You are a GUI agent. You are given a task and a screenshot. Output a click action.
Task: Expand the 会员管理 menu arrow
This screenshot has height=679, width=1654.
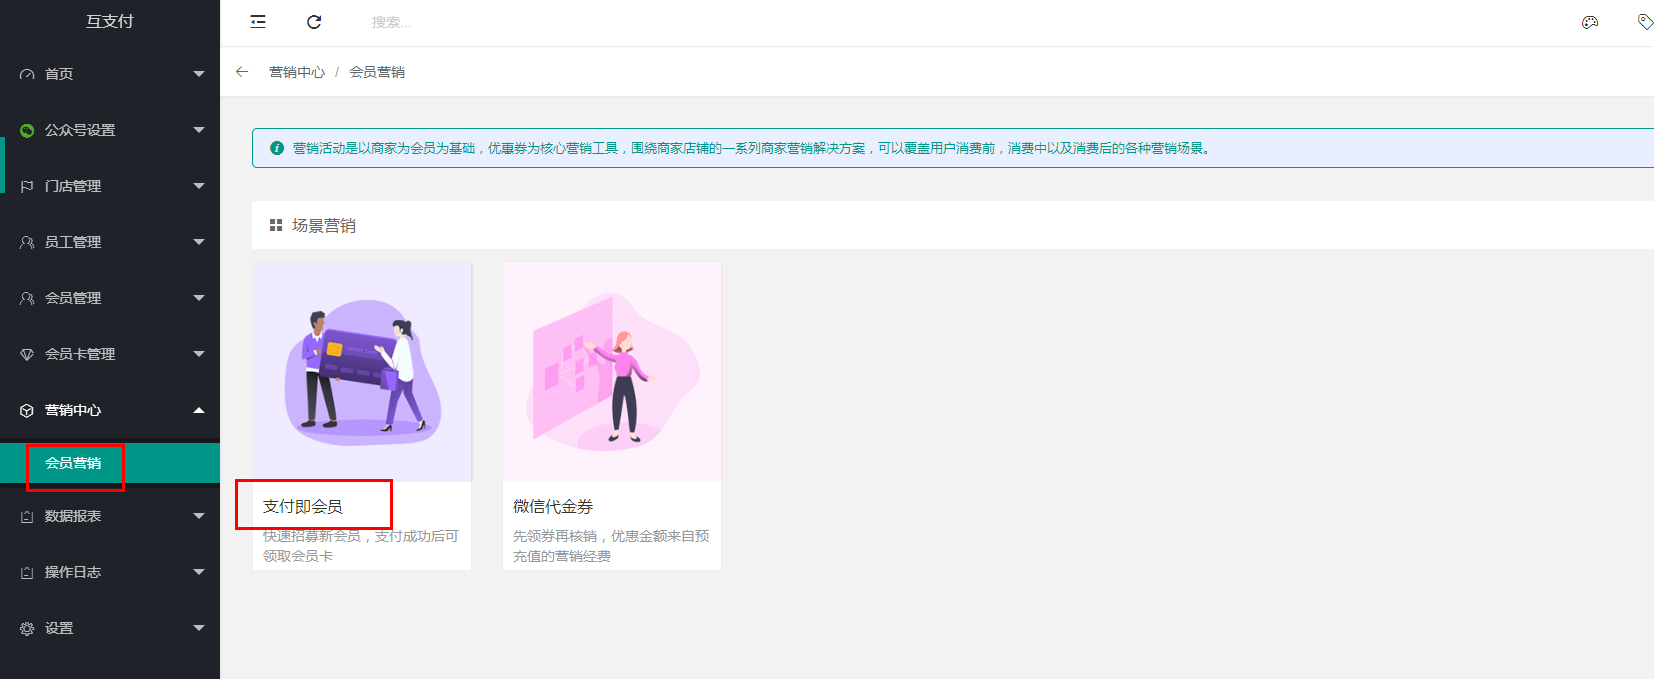tap(199, 298)
